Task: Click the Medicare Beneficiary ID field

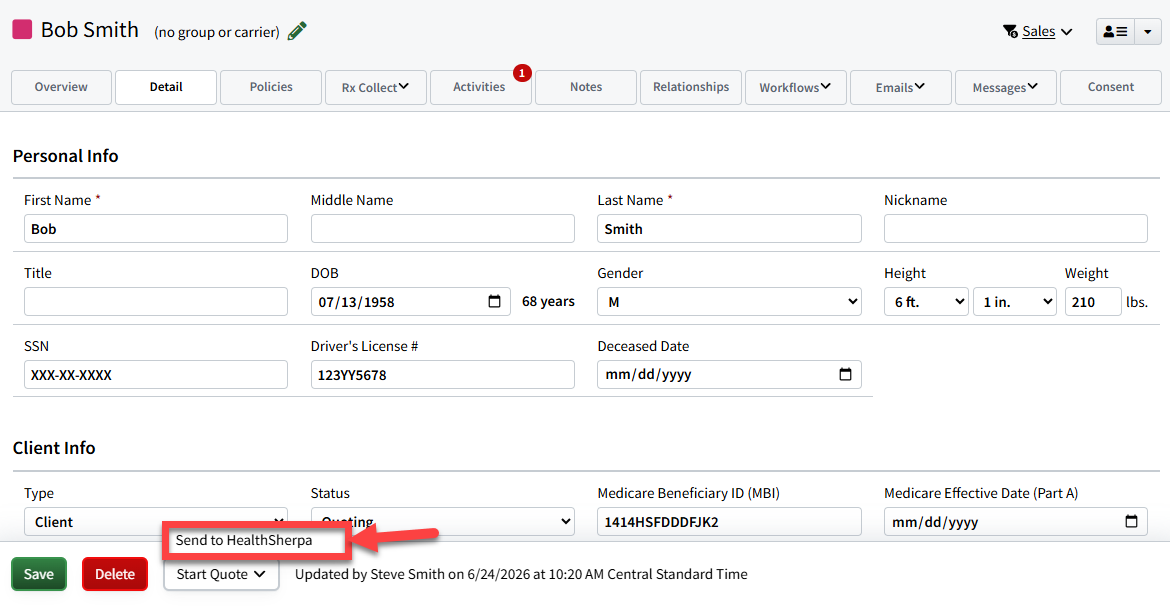Action: (x=729, y=522)
